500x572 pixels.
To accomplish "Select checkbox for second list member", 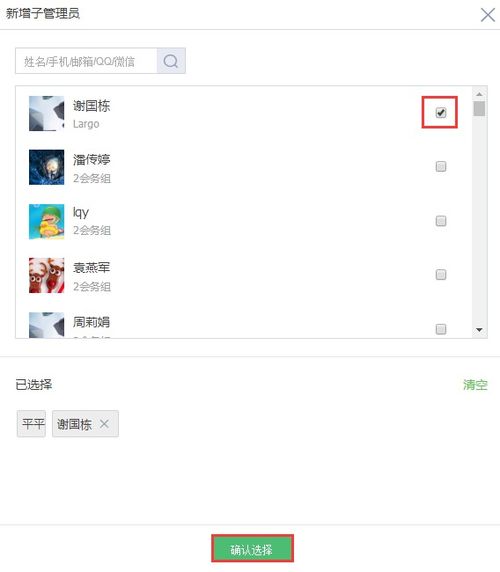I will point(441,167).
